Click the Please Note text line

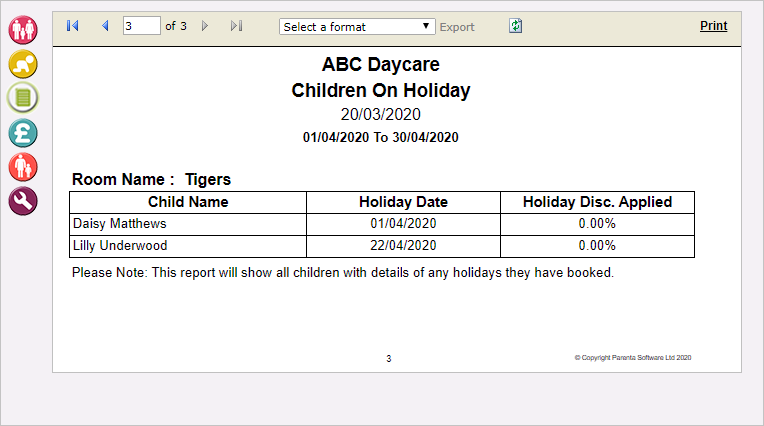click(343, 272)
